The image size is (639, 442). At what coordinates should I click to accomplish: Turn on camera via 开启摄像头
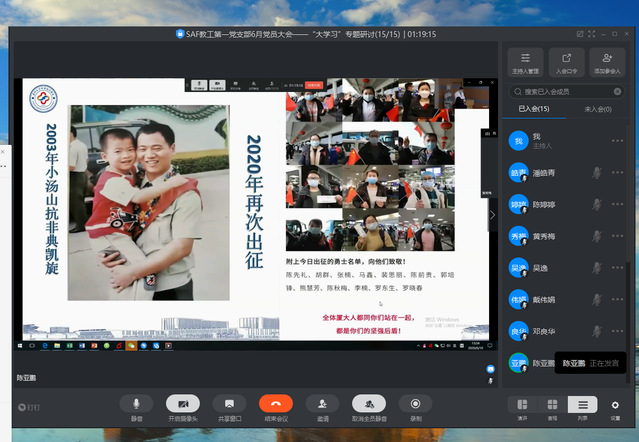[x=183, y=404]
